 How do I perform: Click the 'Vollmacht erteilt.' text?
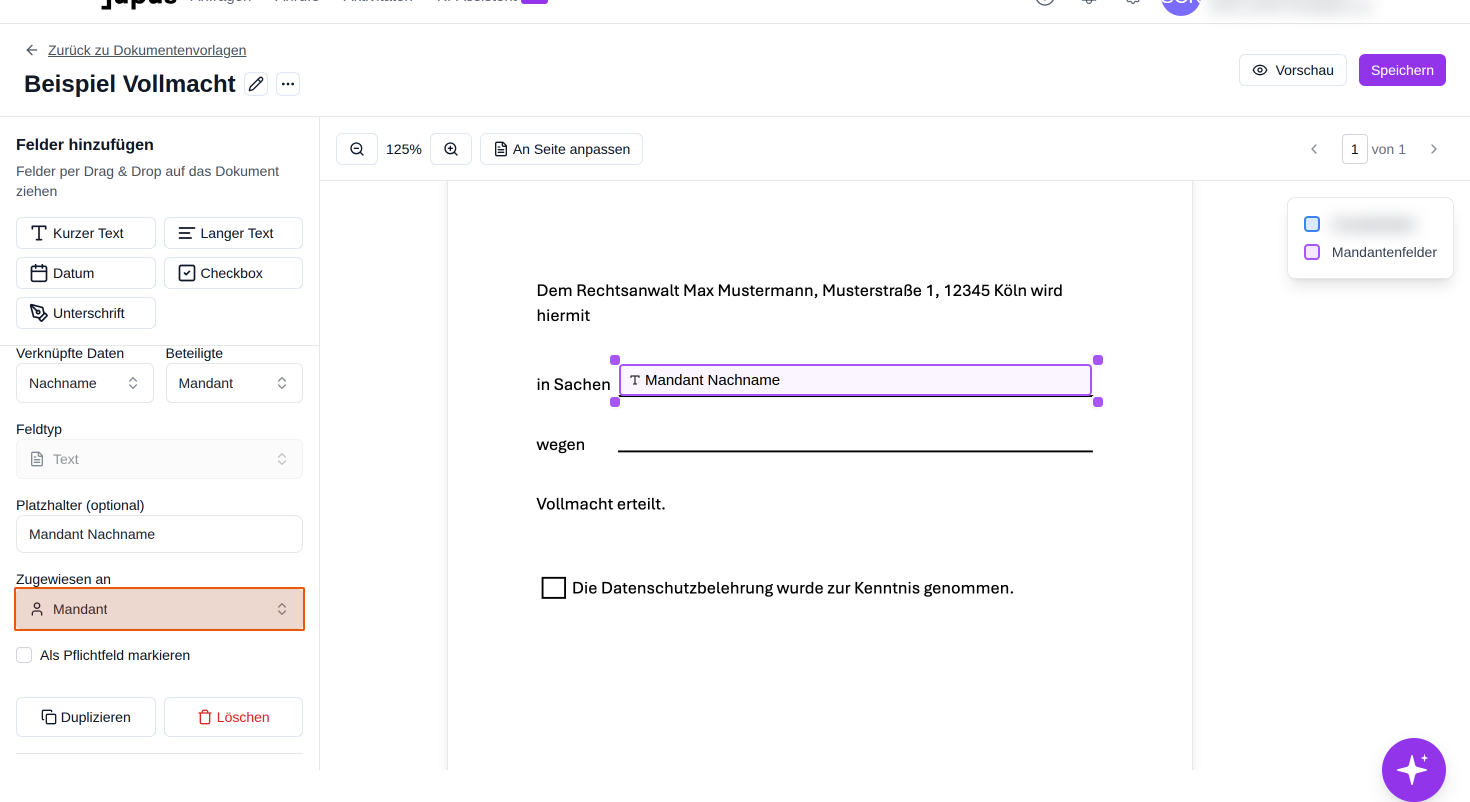[601, 504]
